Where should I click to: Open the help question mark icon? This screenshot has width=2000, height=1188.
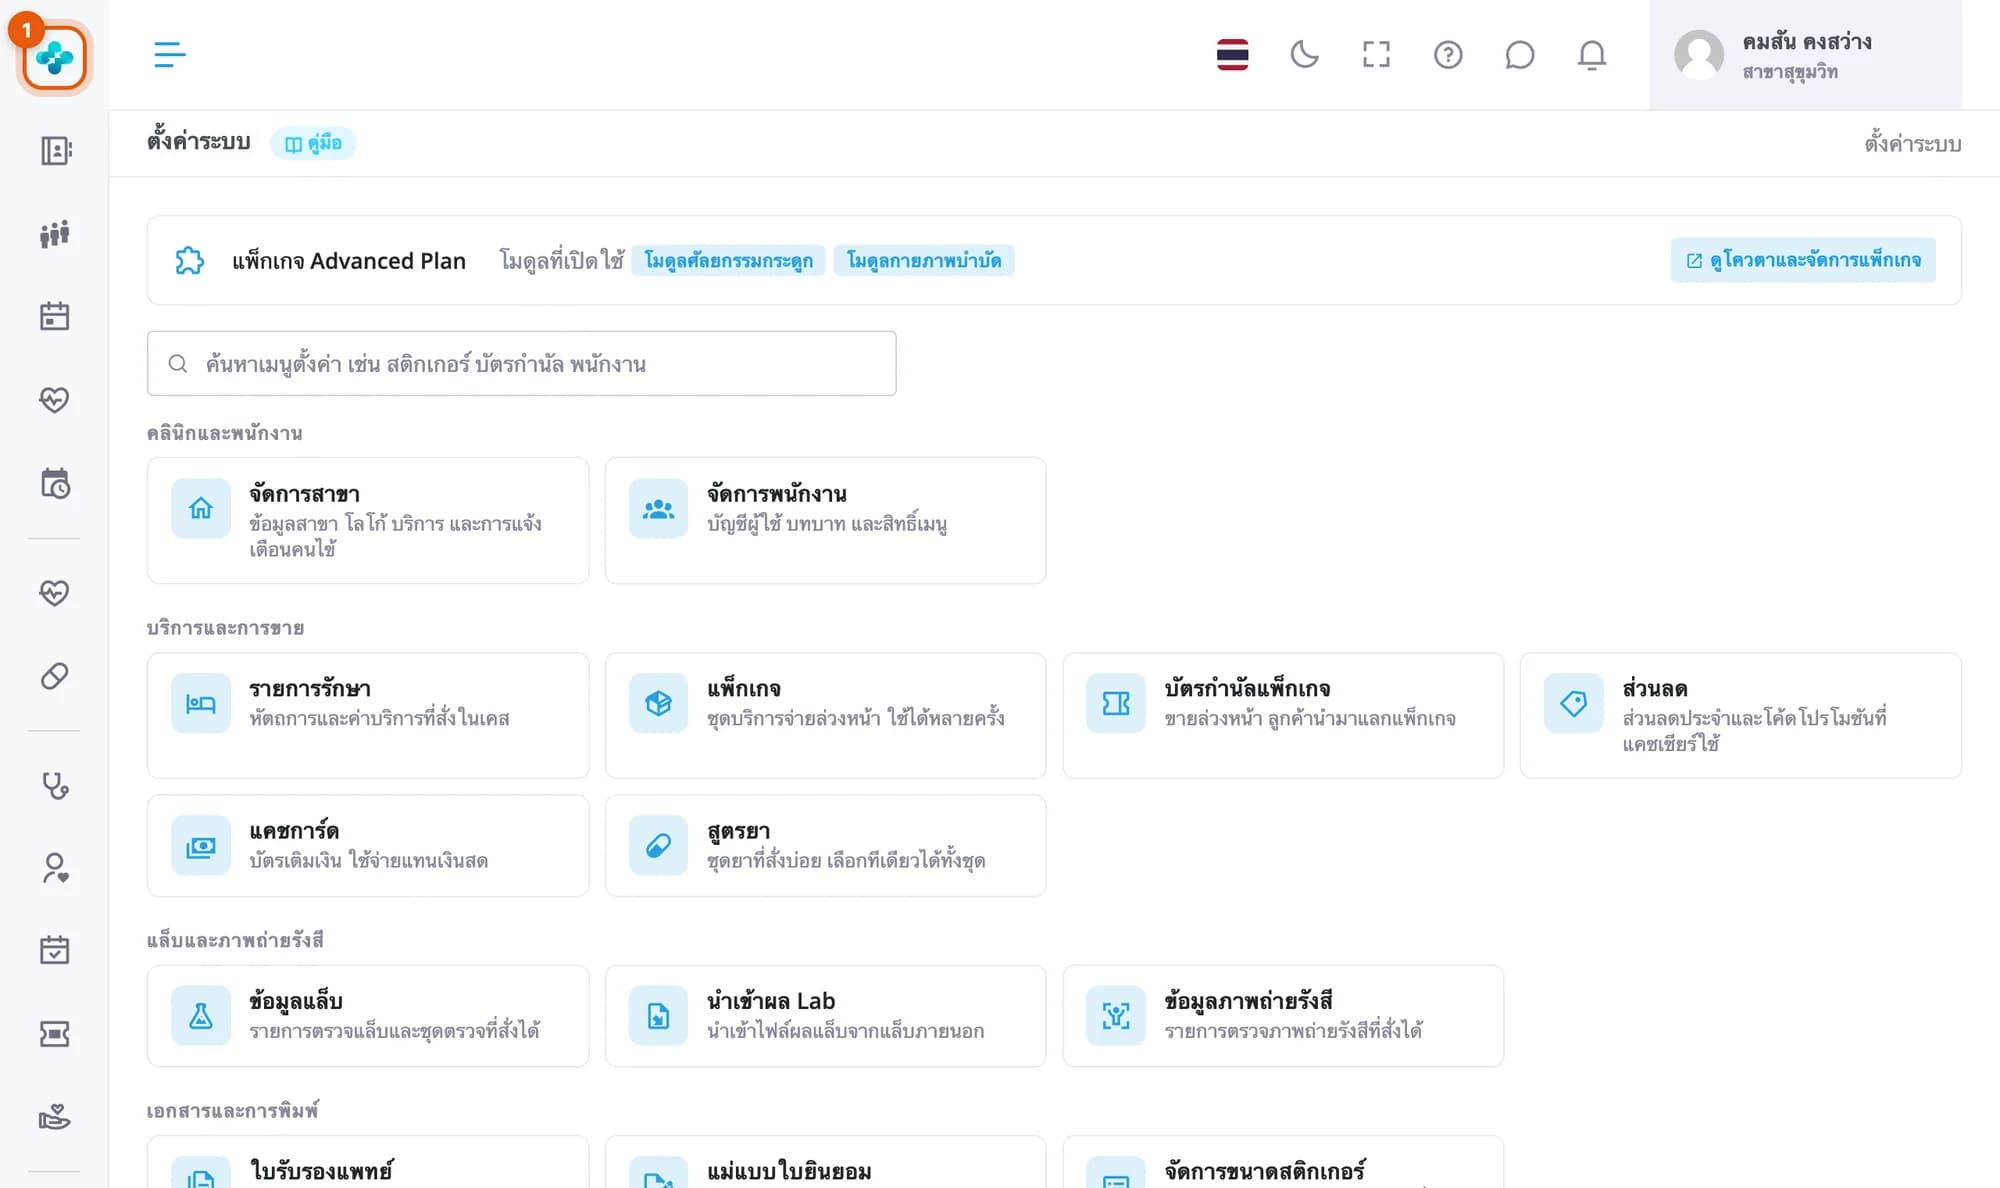point(1448,54)
